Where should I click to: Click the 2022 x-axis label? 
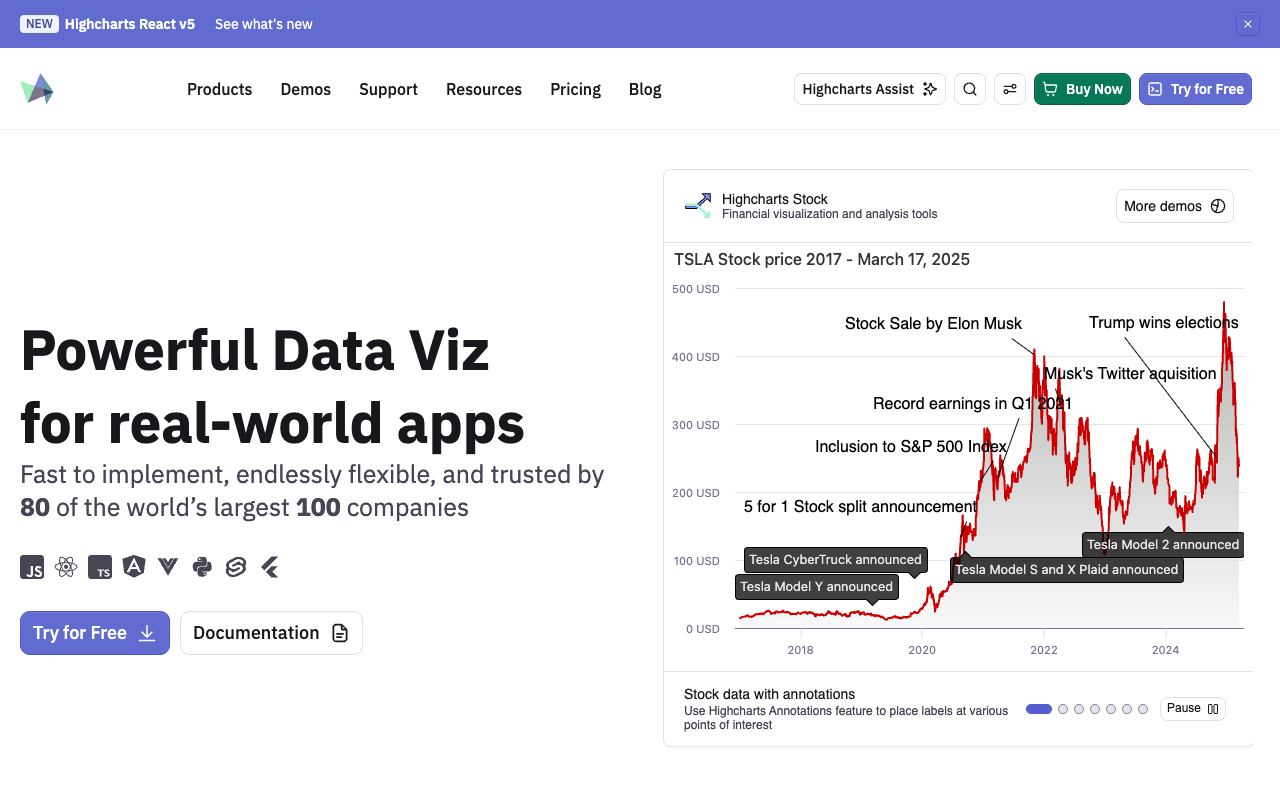(x=1044, y=650)
